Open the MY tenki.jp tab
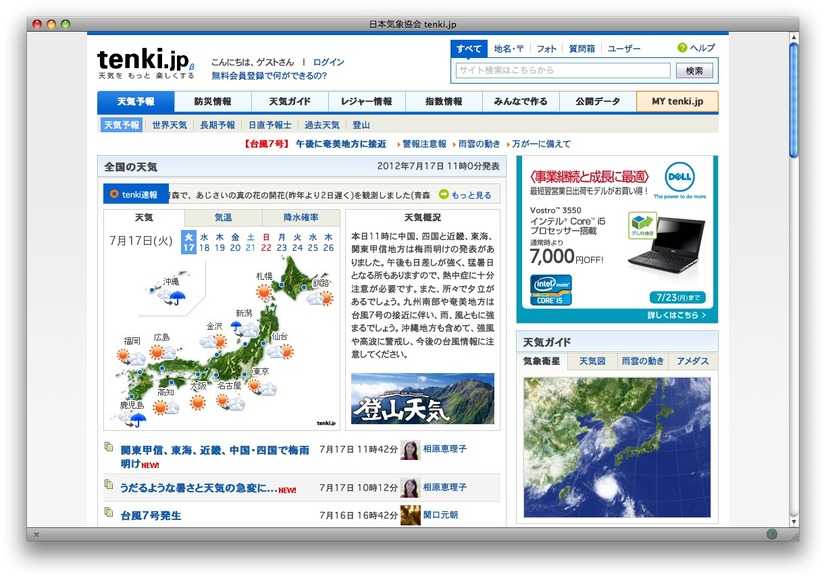 point(677,102)
